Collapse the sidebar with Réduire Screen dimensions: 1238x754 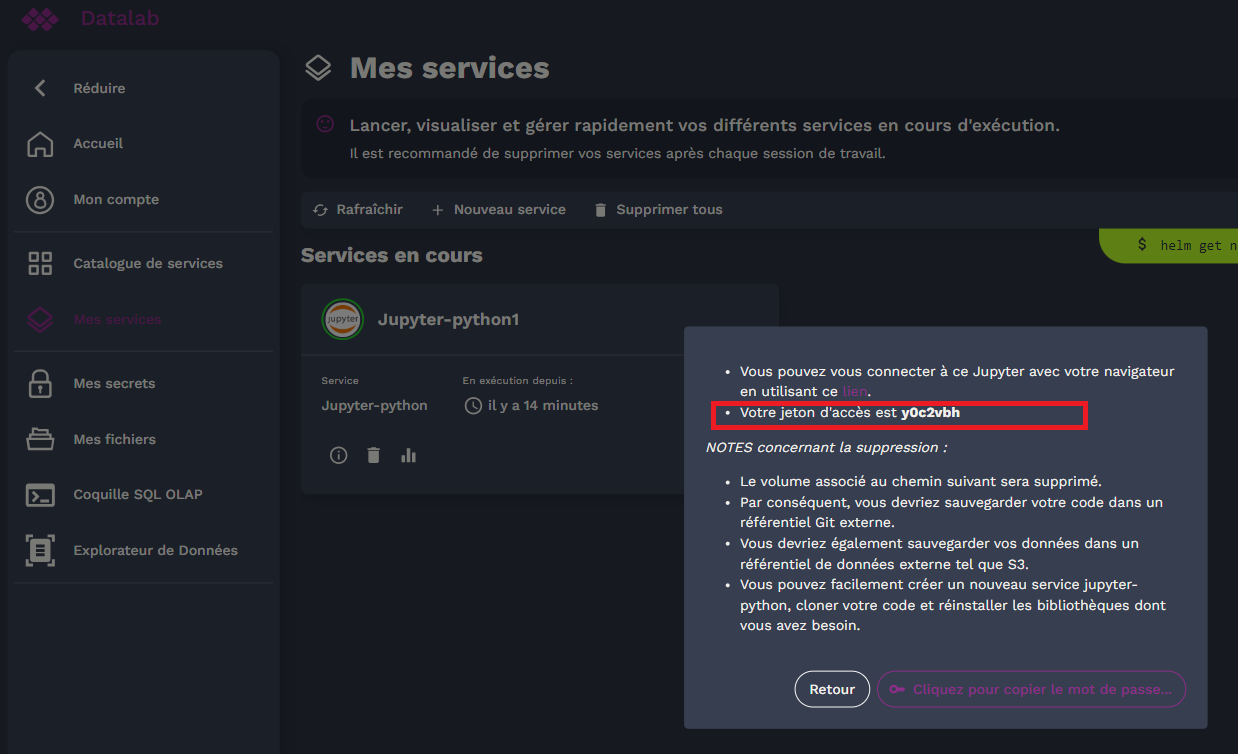click(x=40, y=88)
